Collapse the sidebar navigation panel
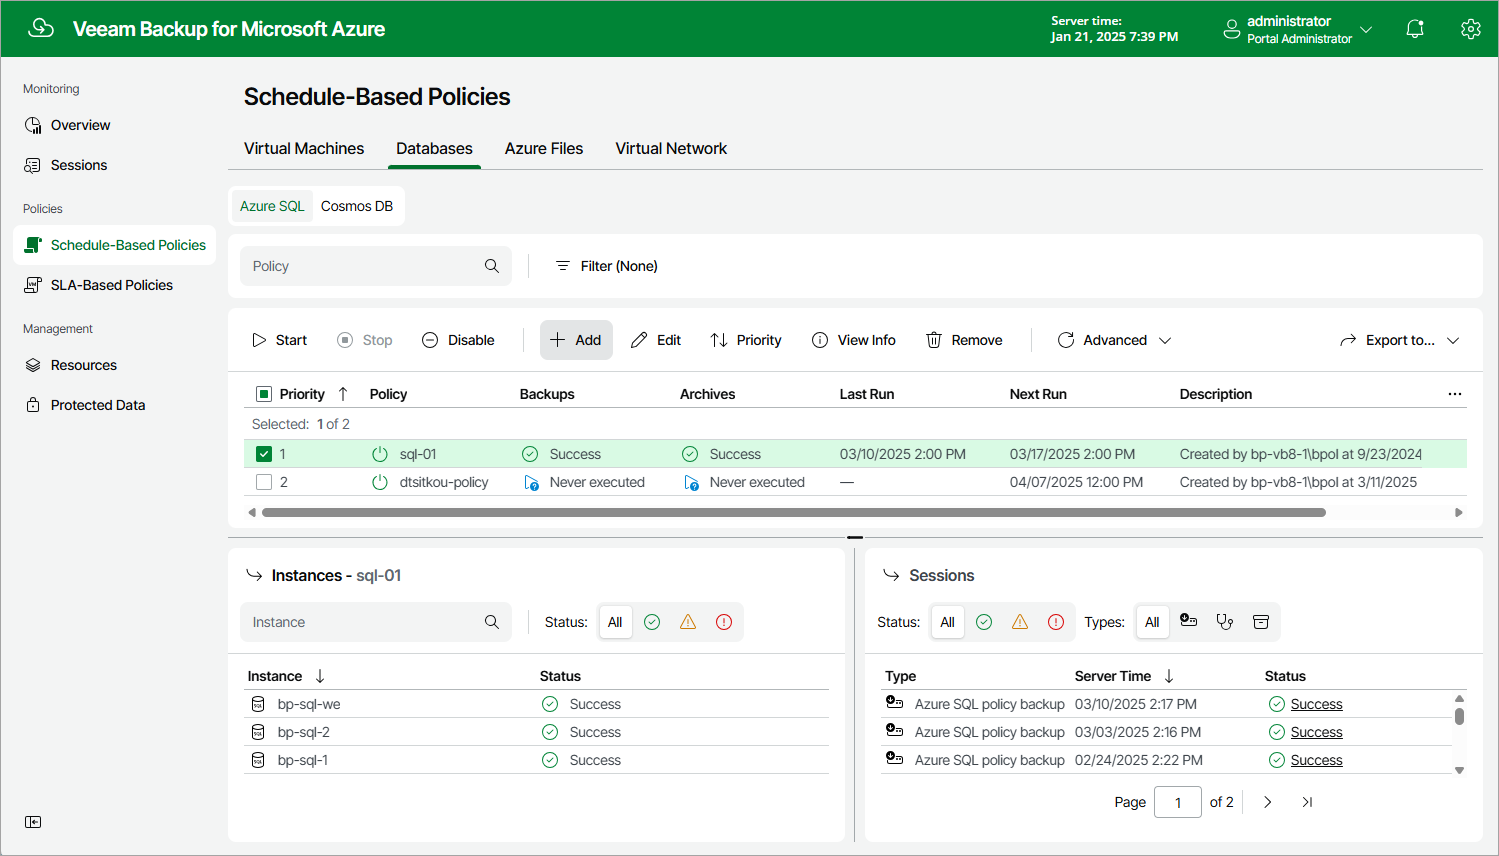1499x856 pixels. tap(33, 822)
